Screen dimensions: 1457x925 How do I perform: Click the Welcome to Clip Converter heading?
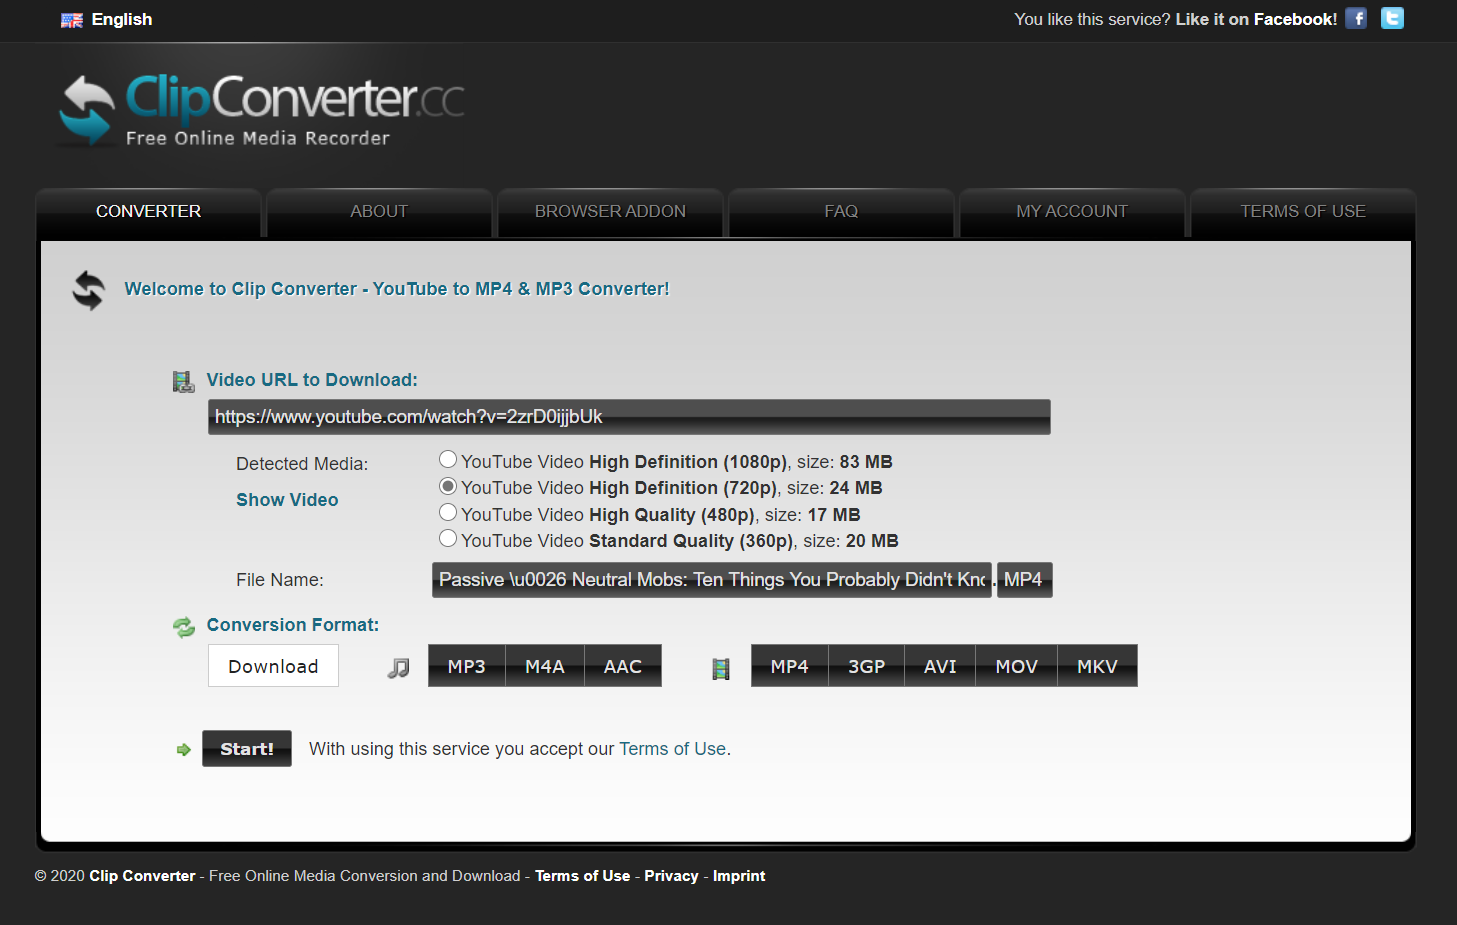(x=397, y=289)
